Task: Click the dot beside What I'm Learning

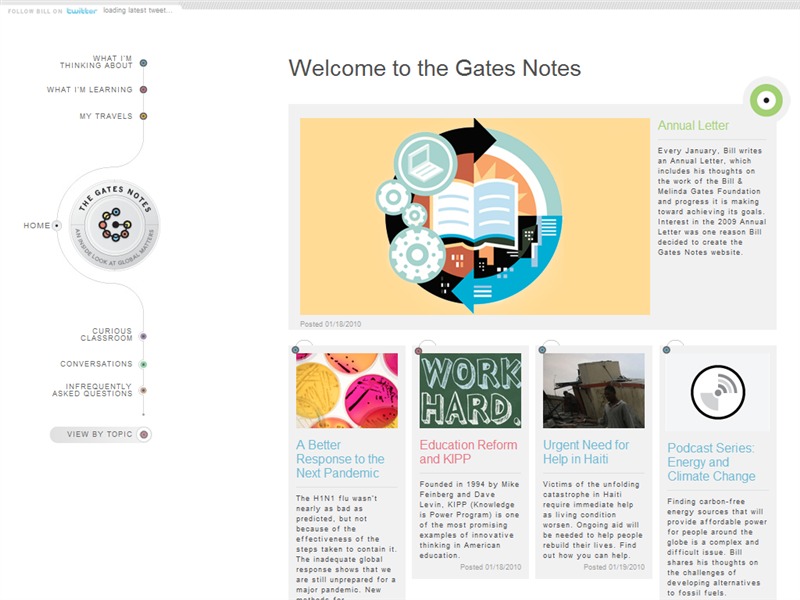Action: (x=143, y=89)
